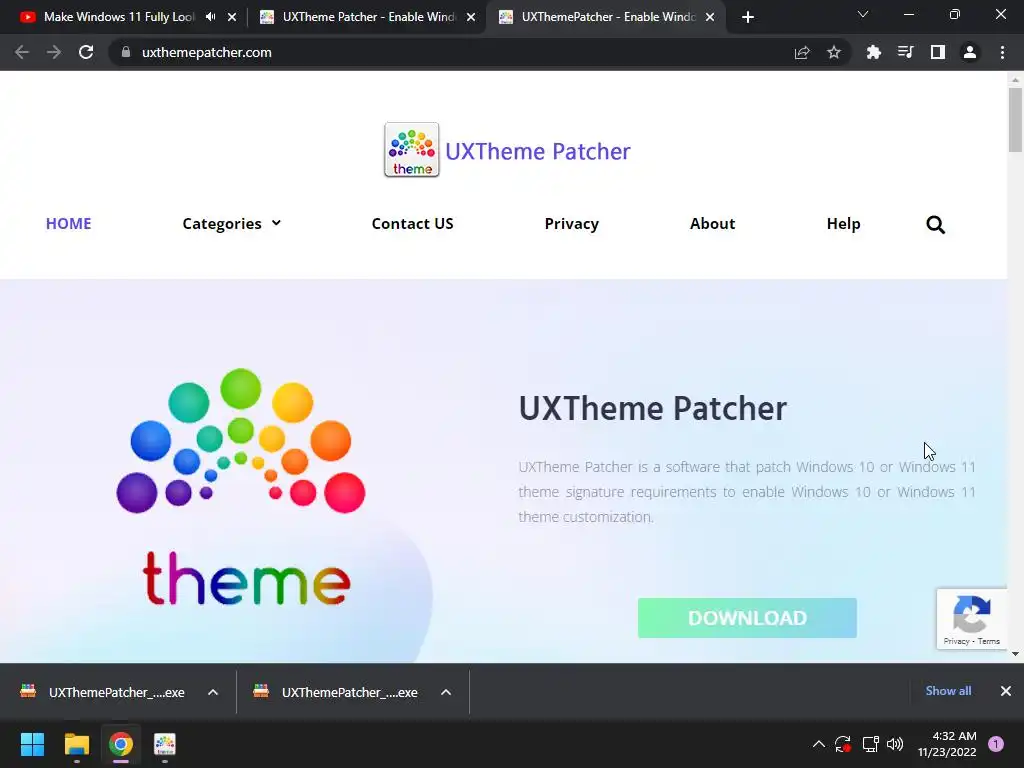This screenshot has height=768, width=1024.
Task: Open the Help nav link
Action: coord(843,223)
